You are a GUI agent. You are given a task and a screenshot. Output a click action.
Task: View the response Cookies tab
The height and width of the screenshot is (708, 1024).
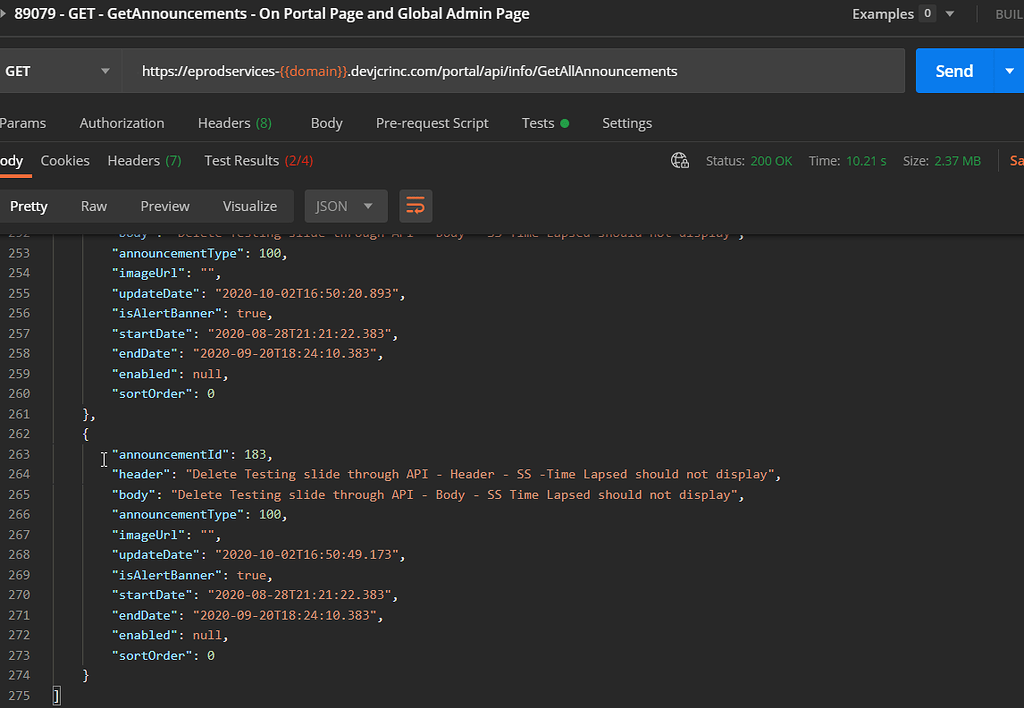click(x=64, y=159)
